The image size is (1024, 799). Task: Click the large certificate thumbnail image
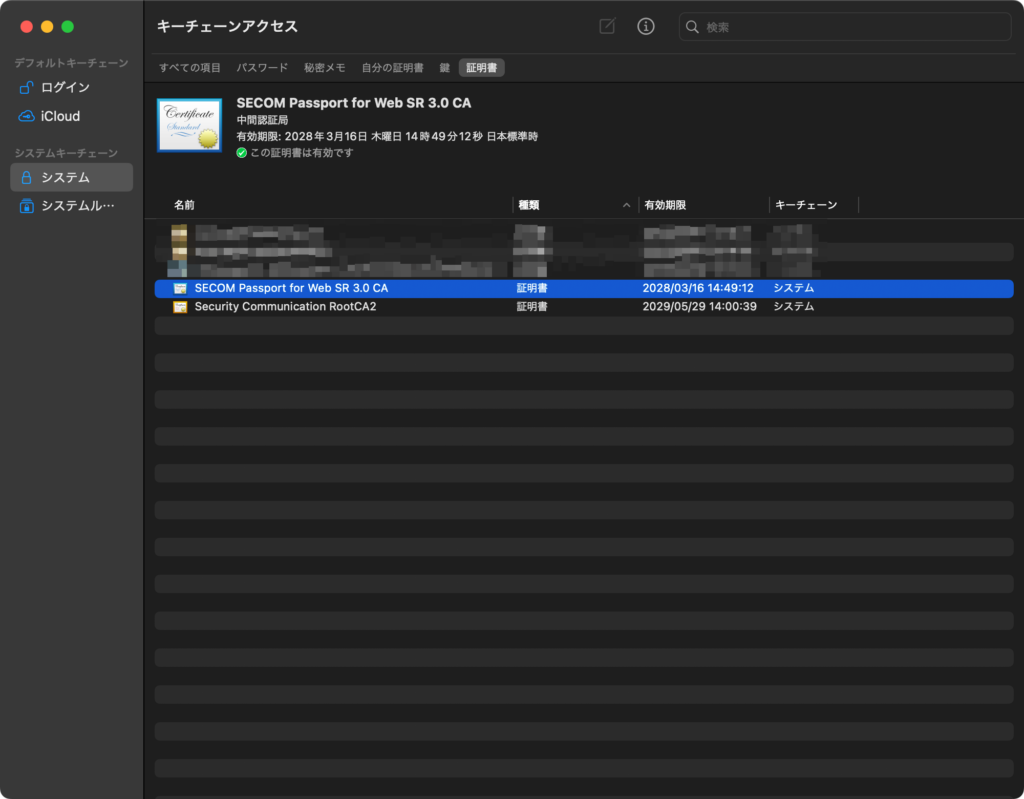click(189, 125)
